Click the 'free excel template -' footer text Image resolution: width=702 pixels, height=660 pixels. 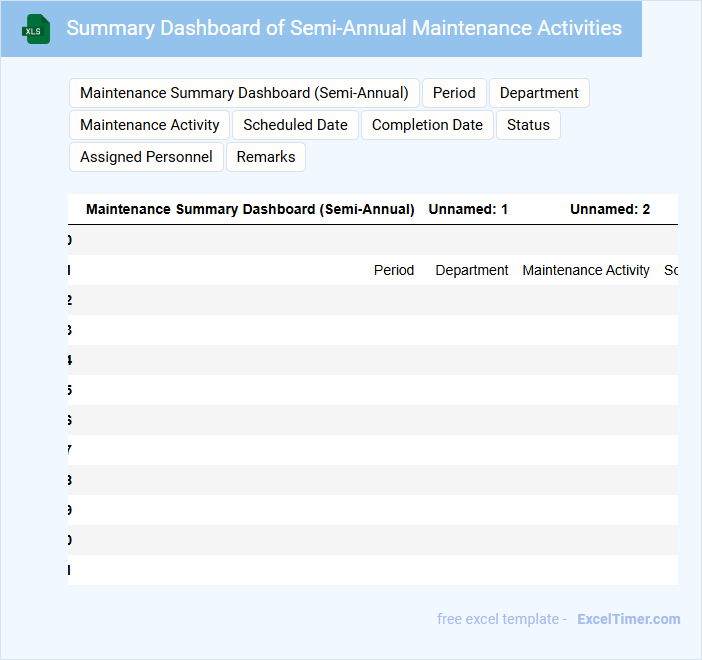(x=502, y=619)
